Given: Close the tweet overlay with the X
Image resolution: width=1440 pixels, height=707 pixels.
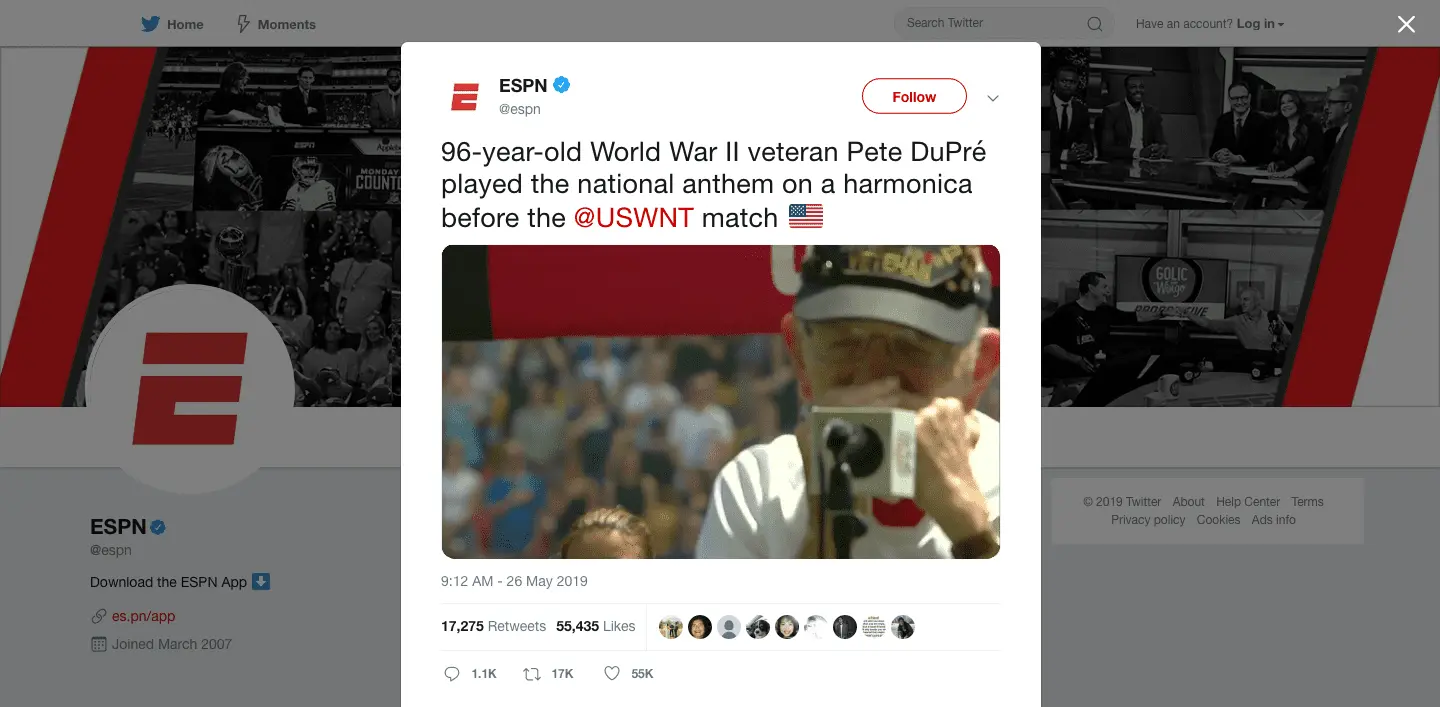Looking at the screenshot, I should pos(1406,24).
